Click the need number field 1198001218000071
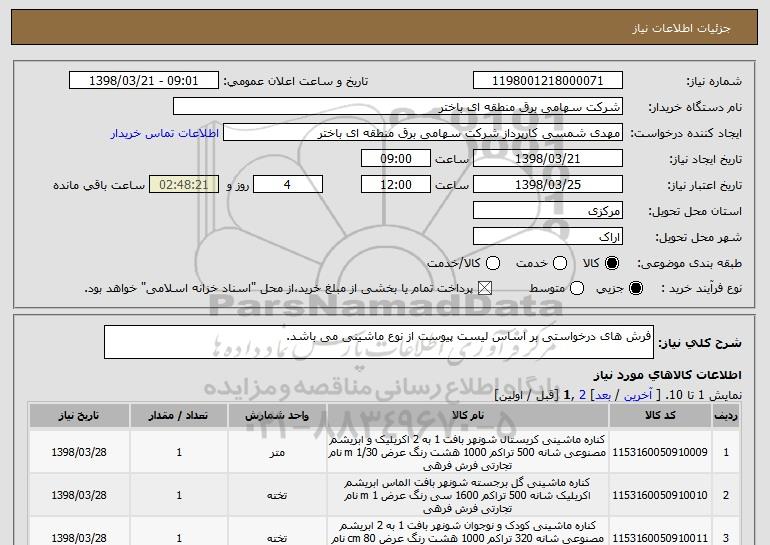This screenshot has height=545, width=770. pos(548,81)
